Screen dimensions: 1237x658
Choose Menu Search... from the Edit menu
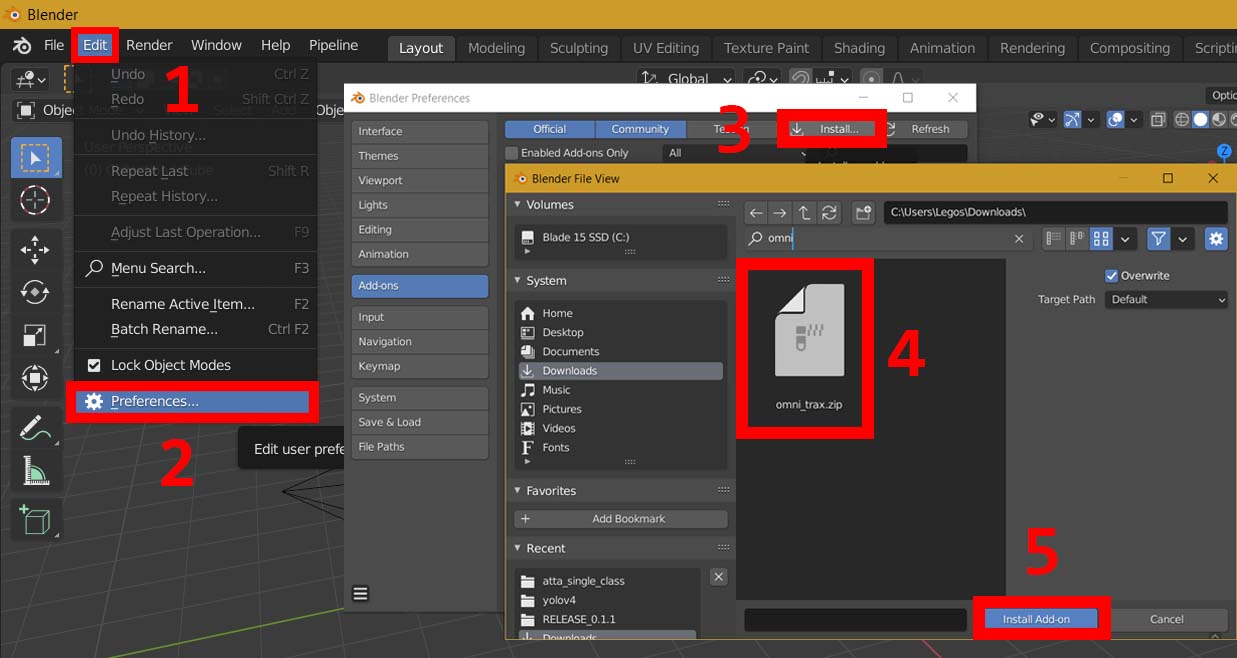tap(196, 268)
